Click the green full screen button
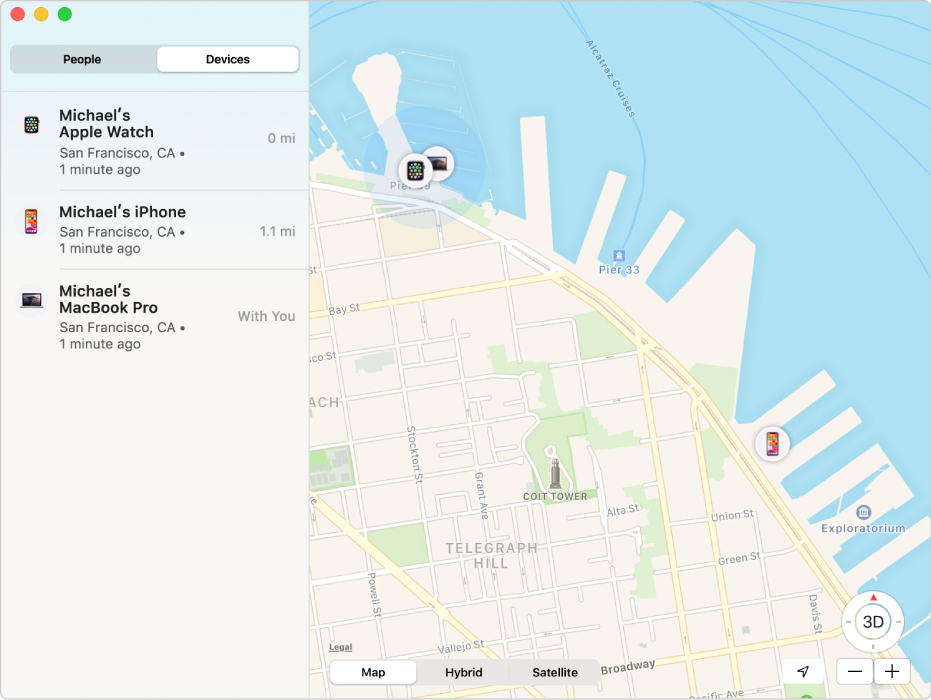The image size is (931, 700). click(x=65, y=14)
